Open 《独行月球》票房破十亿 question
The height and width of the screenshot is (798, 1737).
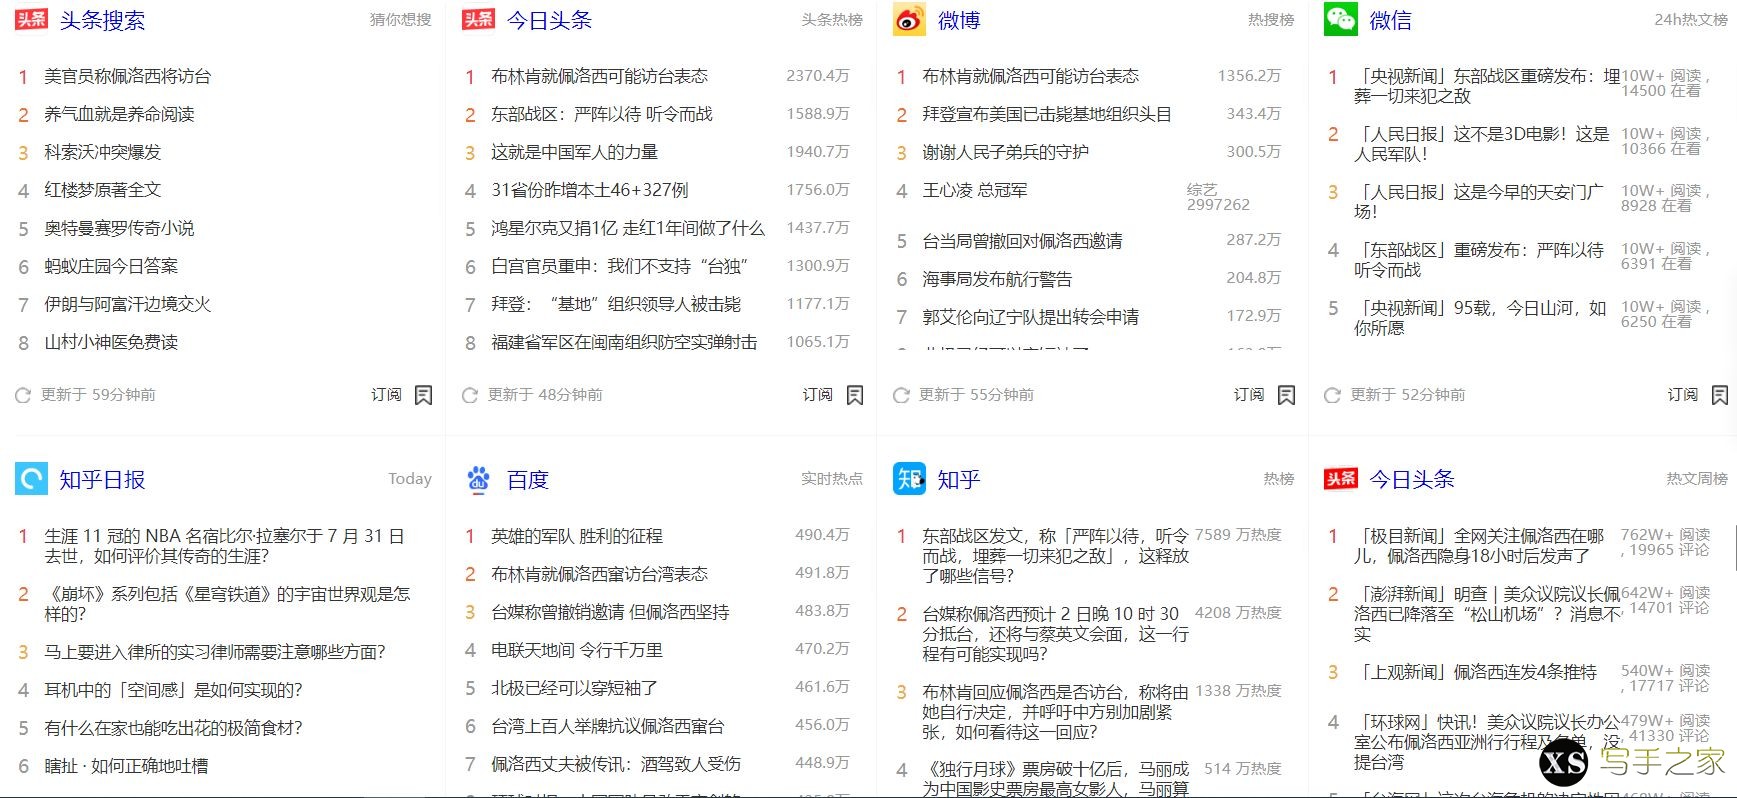click(1055, 779)
